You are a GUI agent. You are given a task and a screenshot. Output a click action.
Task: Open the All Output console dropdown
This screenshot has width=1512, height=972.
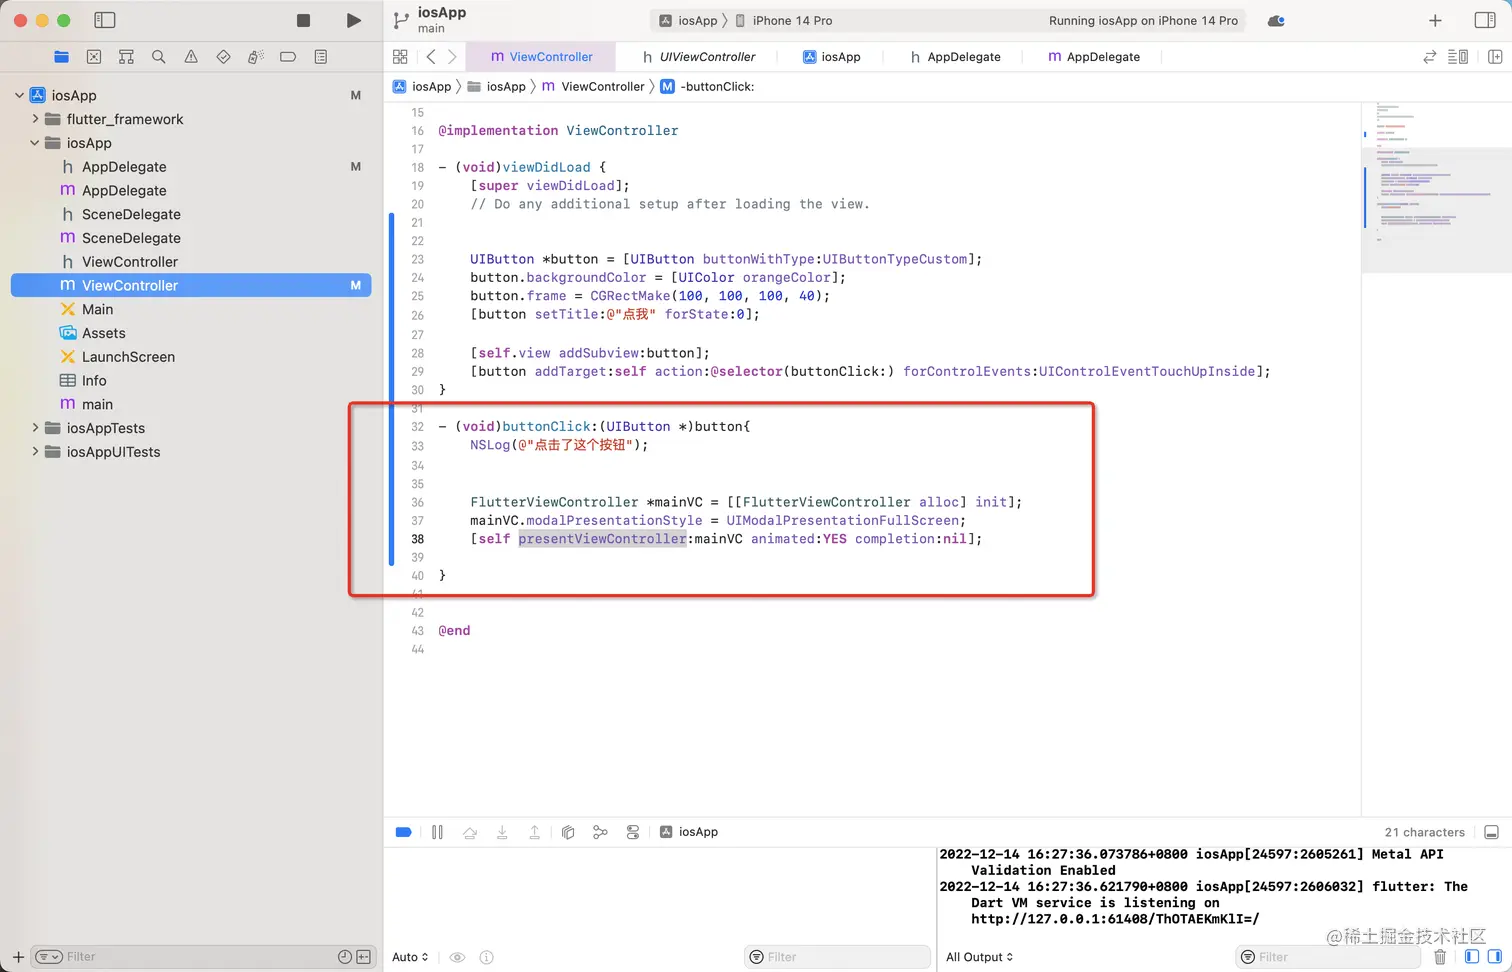click(980, 957)
